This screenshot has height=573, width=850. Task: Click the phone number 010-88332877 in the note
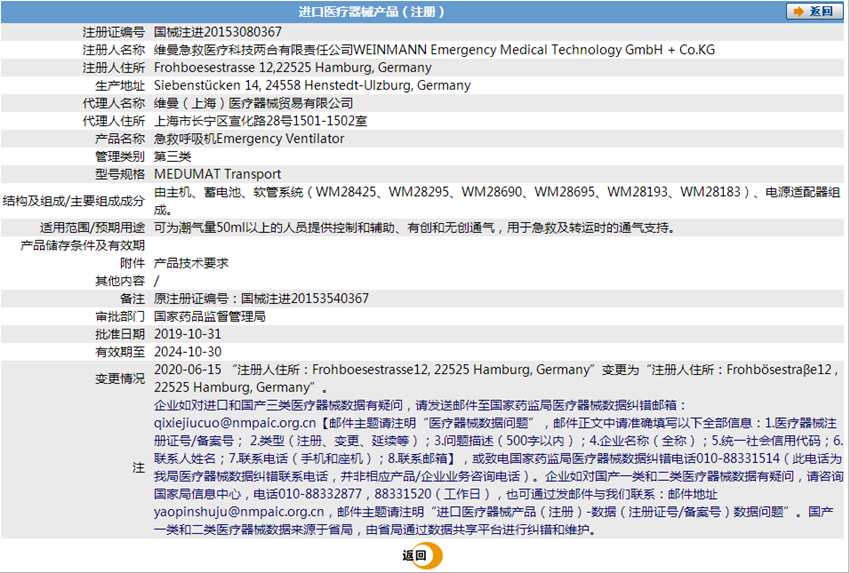click(320, 494)
